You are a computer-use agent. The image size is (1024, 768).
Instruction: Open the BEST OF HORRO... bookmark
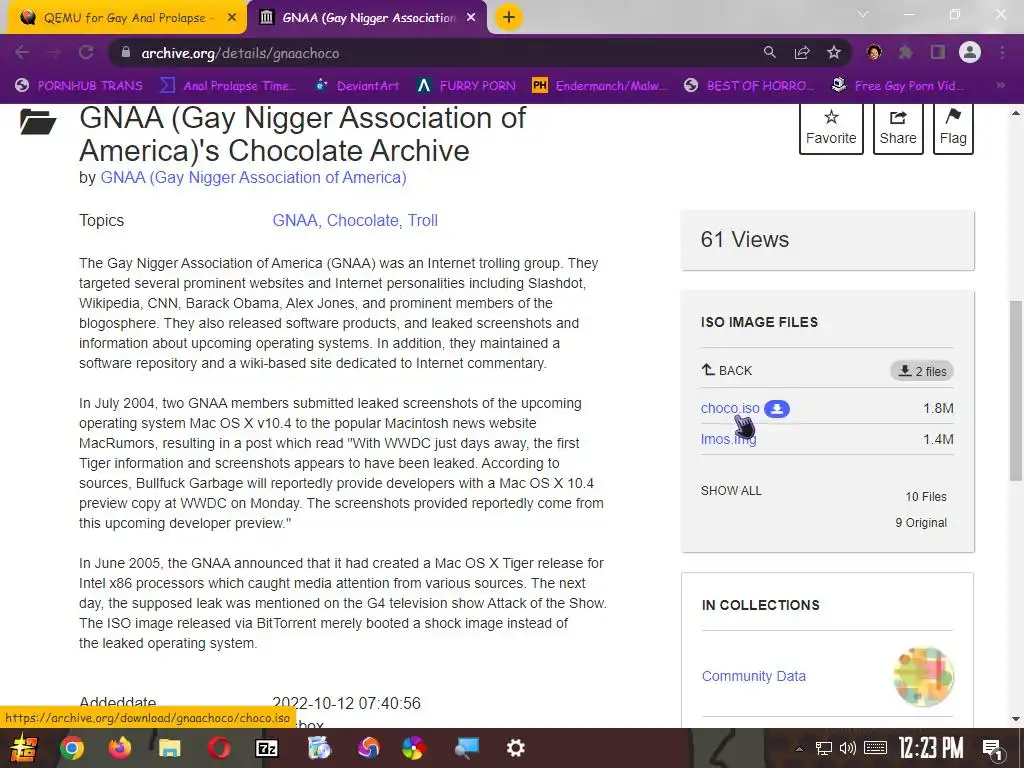pyautogui.click(x=749, y=86)
